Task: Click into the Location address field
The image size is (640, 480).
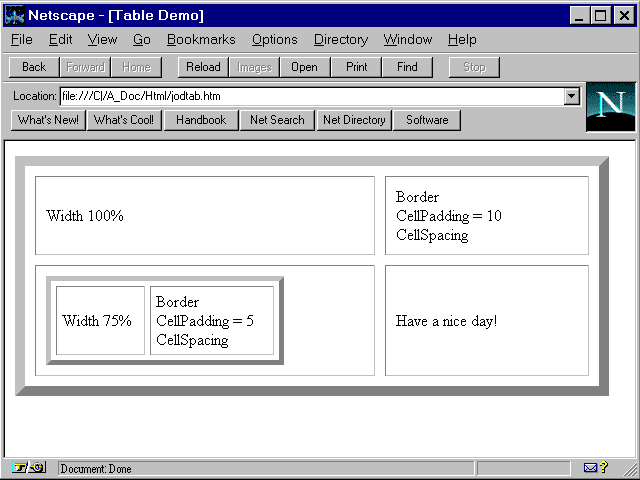Action: [x=310, y=96]
